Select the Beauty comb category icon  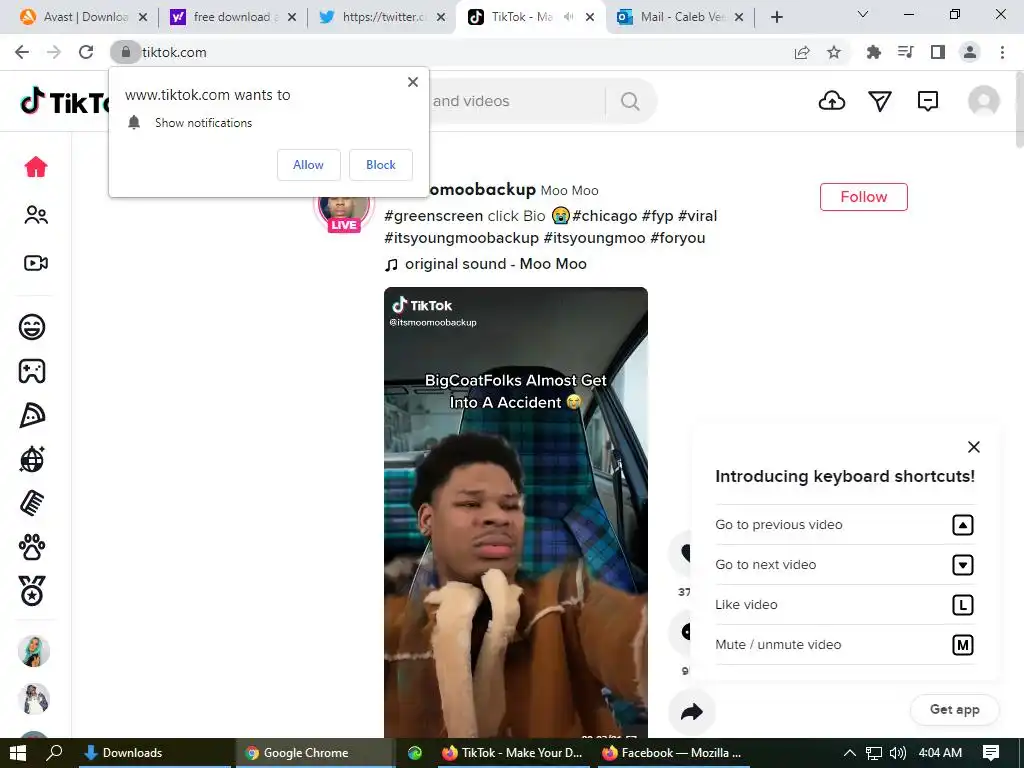[32, 504]
